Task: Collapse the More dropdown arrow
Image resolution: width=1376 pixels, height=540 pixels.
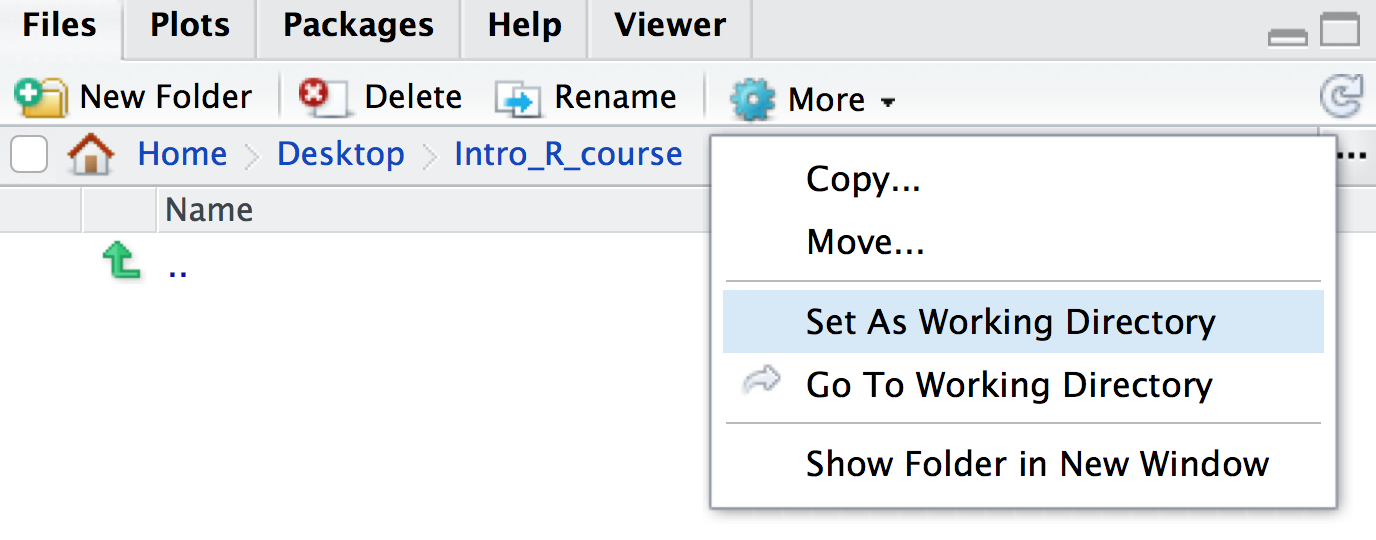Action: (887, 101)
